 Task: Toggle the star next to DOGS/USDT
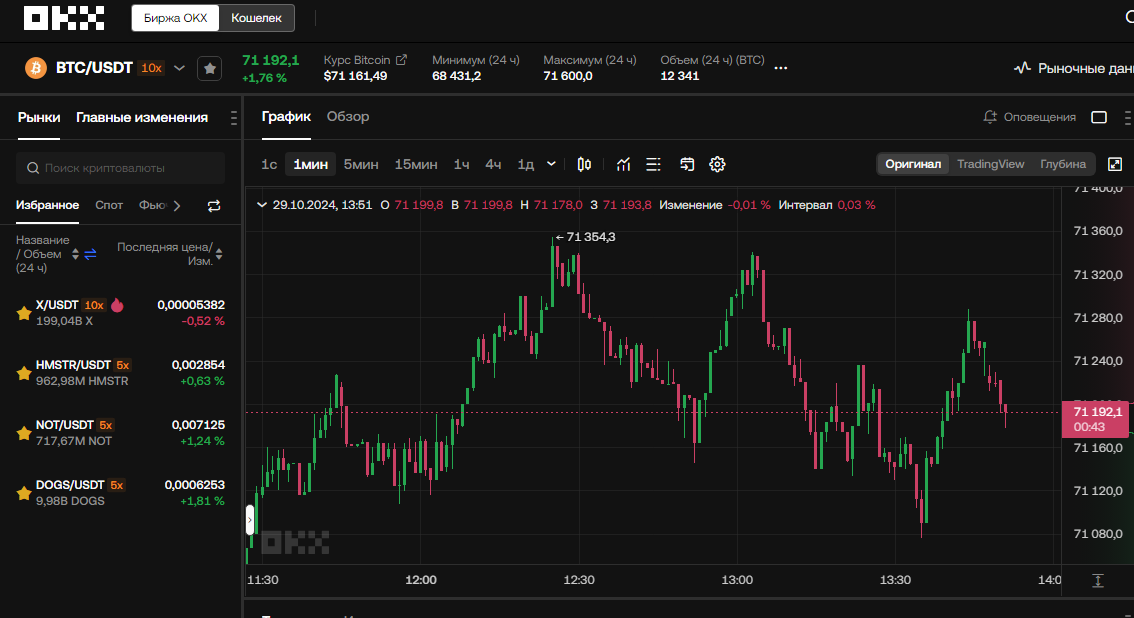click(x=24, y=494)
